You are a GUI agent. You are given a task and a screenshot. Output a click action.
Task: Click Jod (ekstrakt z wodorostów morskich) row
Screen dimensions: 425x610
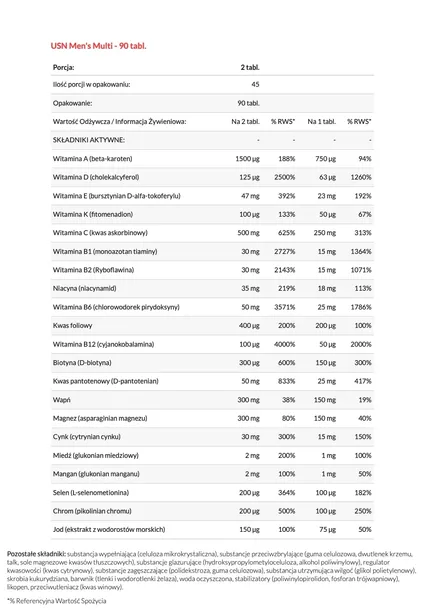(212, 529)
